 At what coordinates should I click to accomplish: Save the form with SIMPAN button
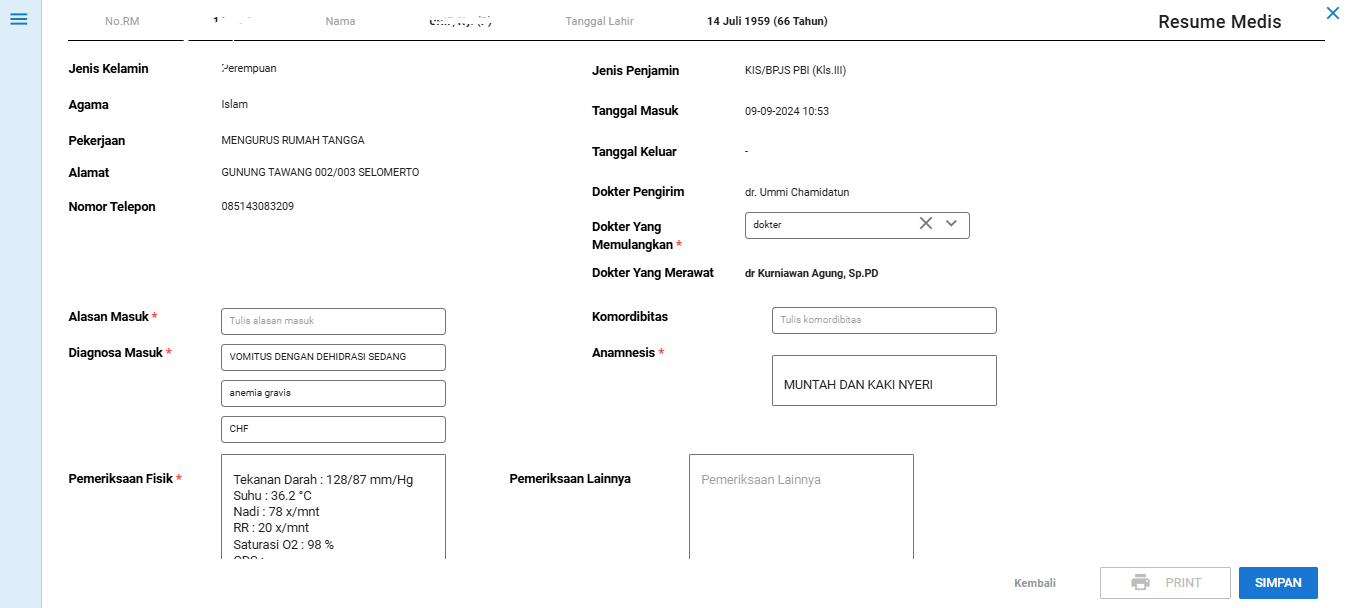1277,582
